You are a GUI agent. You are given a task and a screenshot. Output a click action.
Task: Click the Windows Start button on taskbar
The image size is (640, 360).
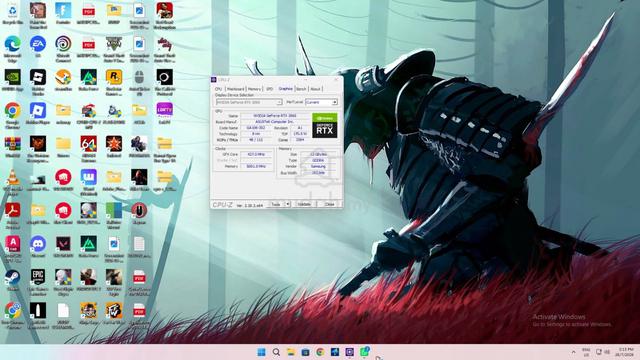click(261, 352)
